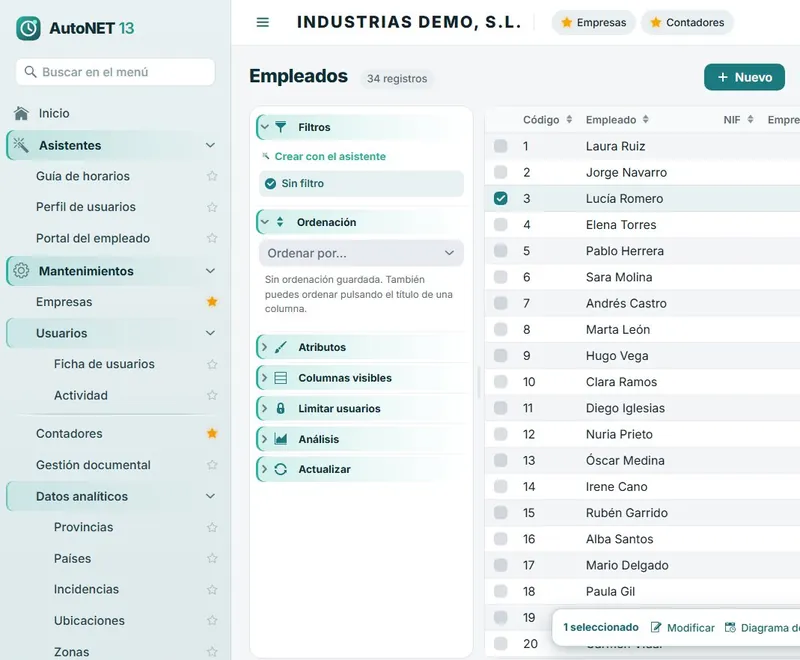Check the box for Nuria Prieto

(501, 434)
